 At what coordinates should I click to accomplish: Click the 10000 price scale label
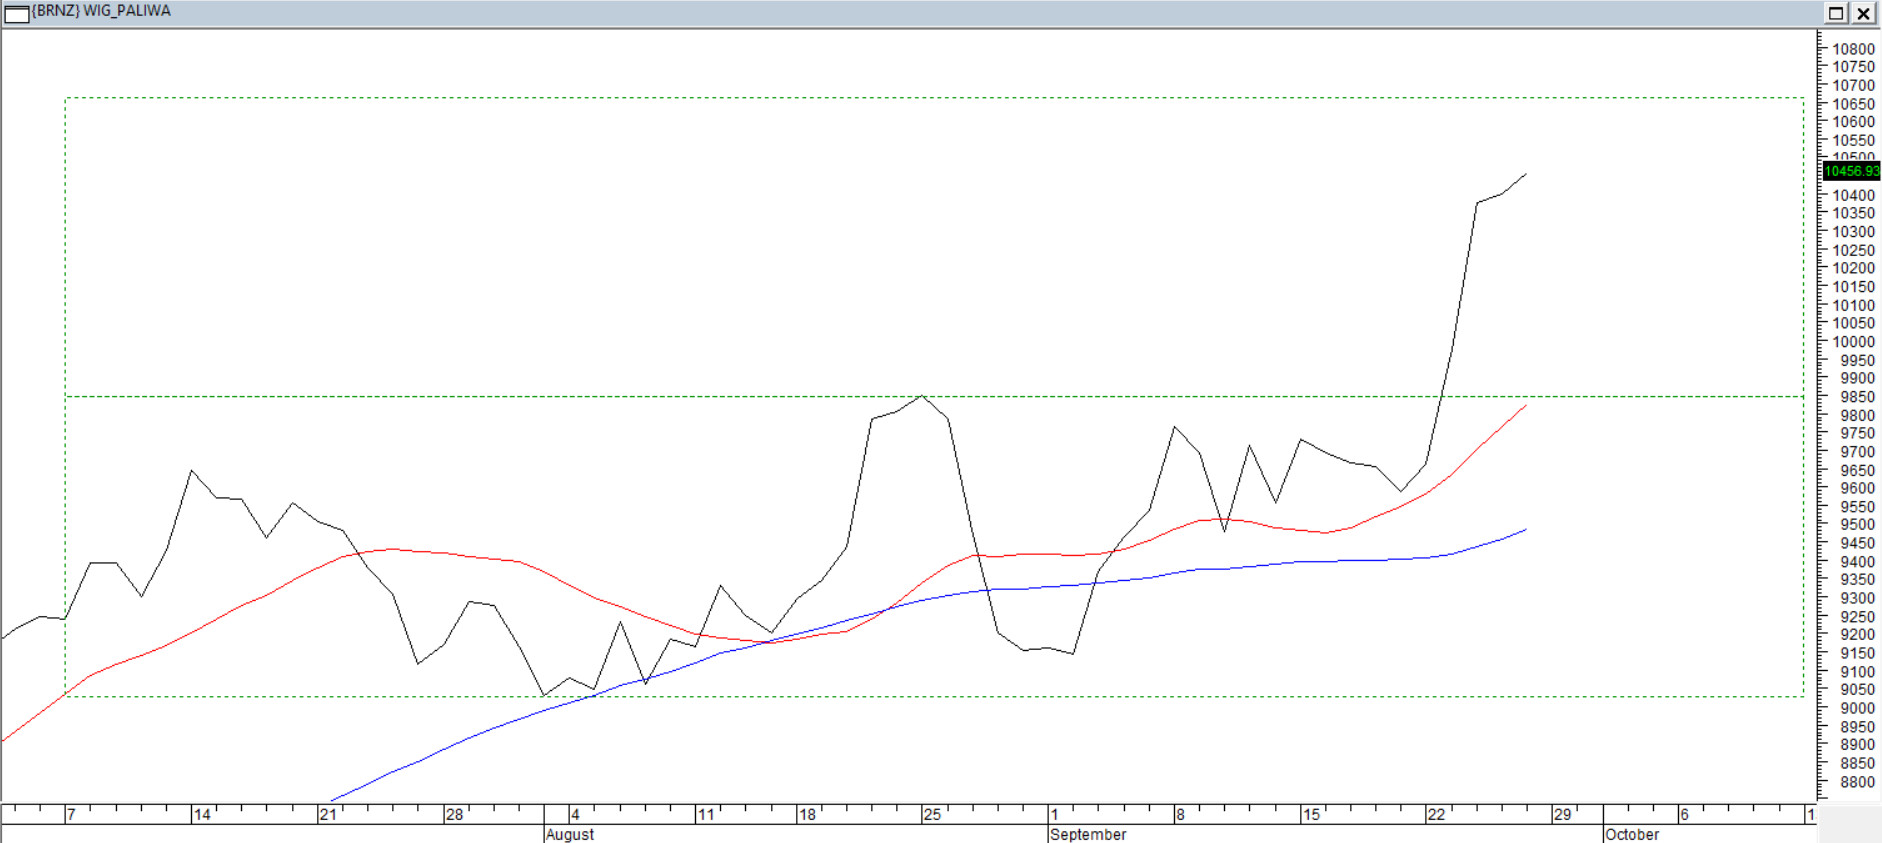1853,342
